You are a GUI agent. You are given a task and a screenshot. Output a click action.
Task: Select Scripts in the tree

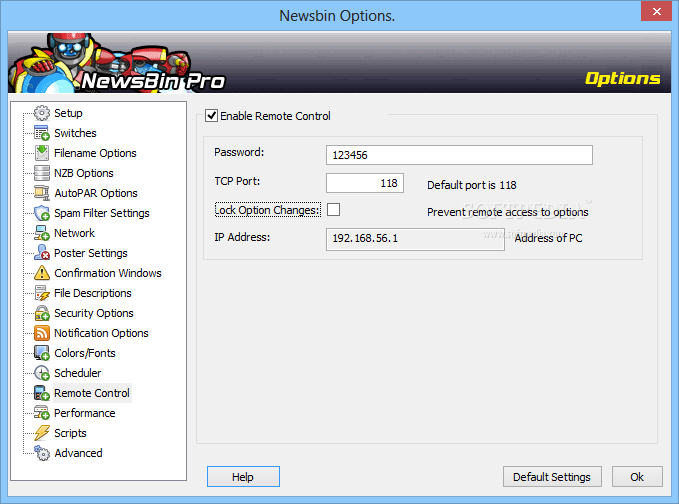pos(70,433)
